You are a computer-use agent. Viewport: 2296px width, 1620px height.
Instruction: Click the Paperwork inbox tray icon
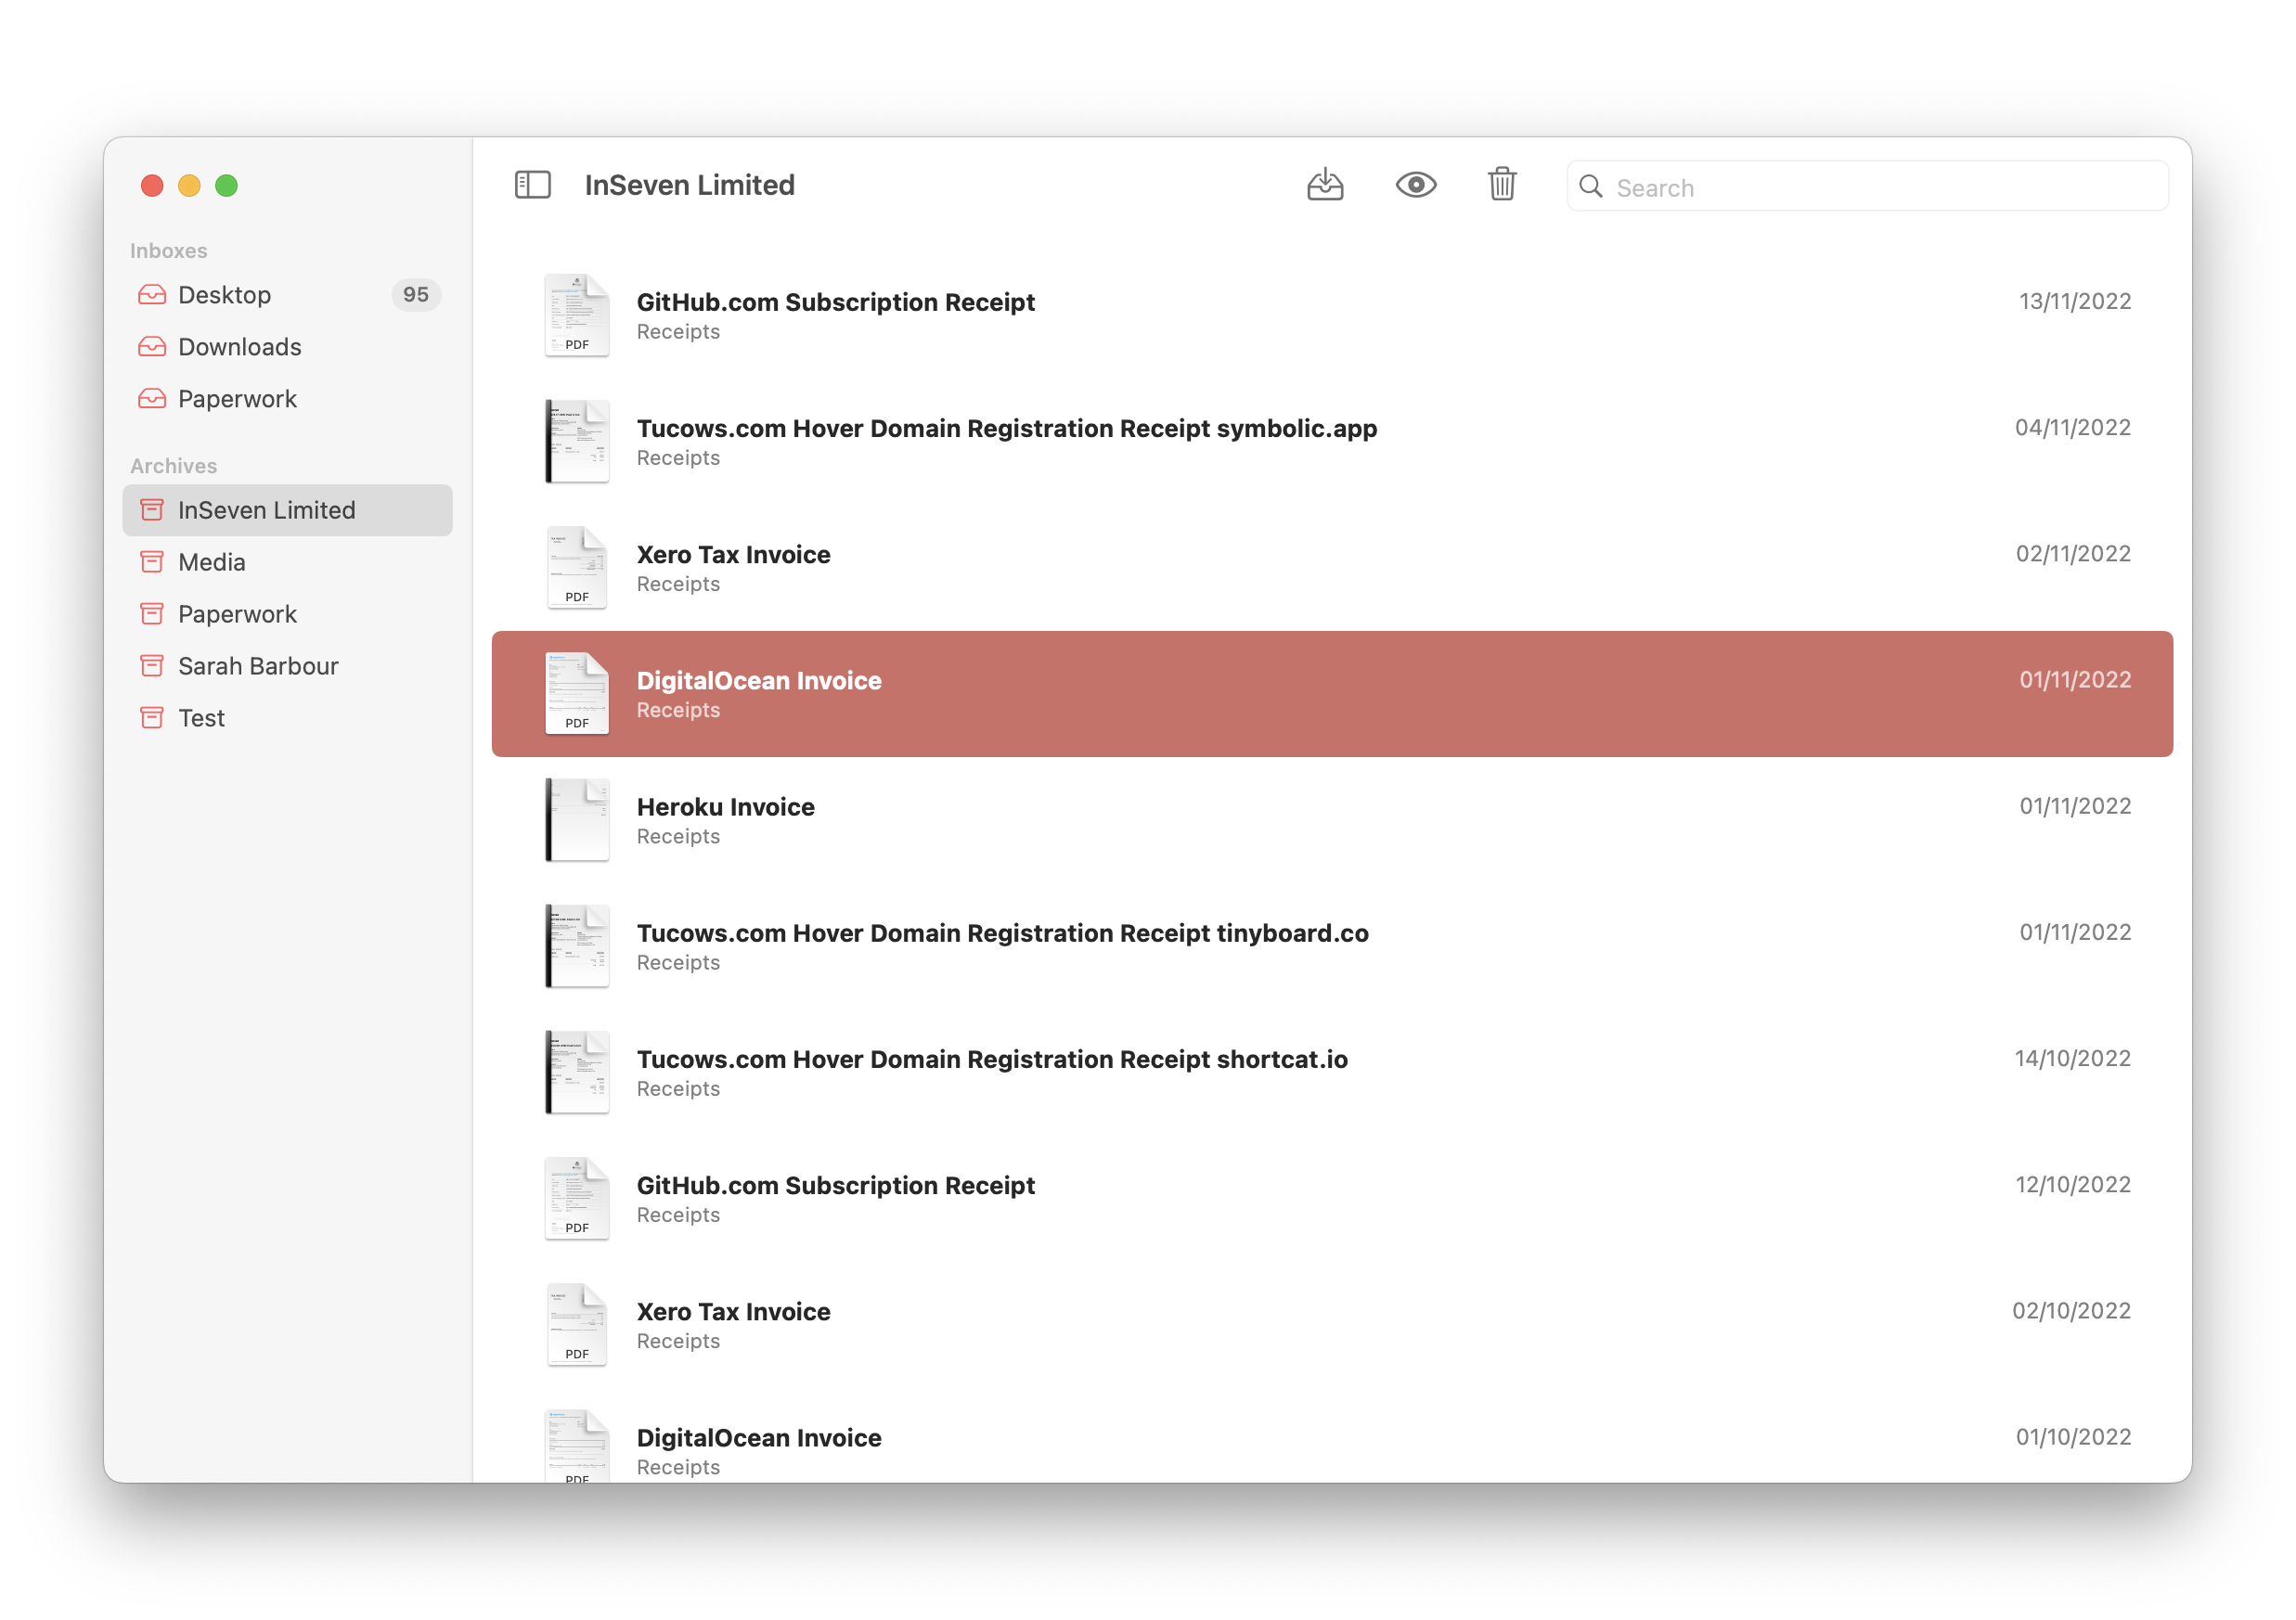(152, 399)
